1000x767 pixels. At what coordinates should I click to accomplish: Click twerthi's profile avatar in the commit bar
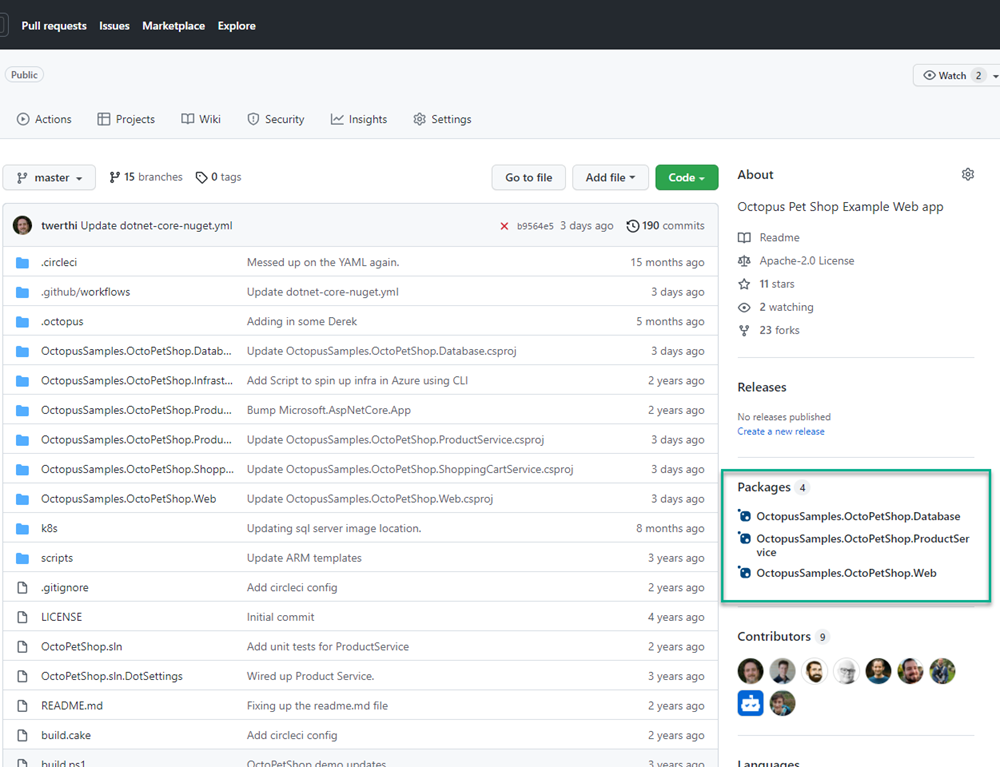tap(22, 225)
